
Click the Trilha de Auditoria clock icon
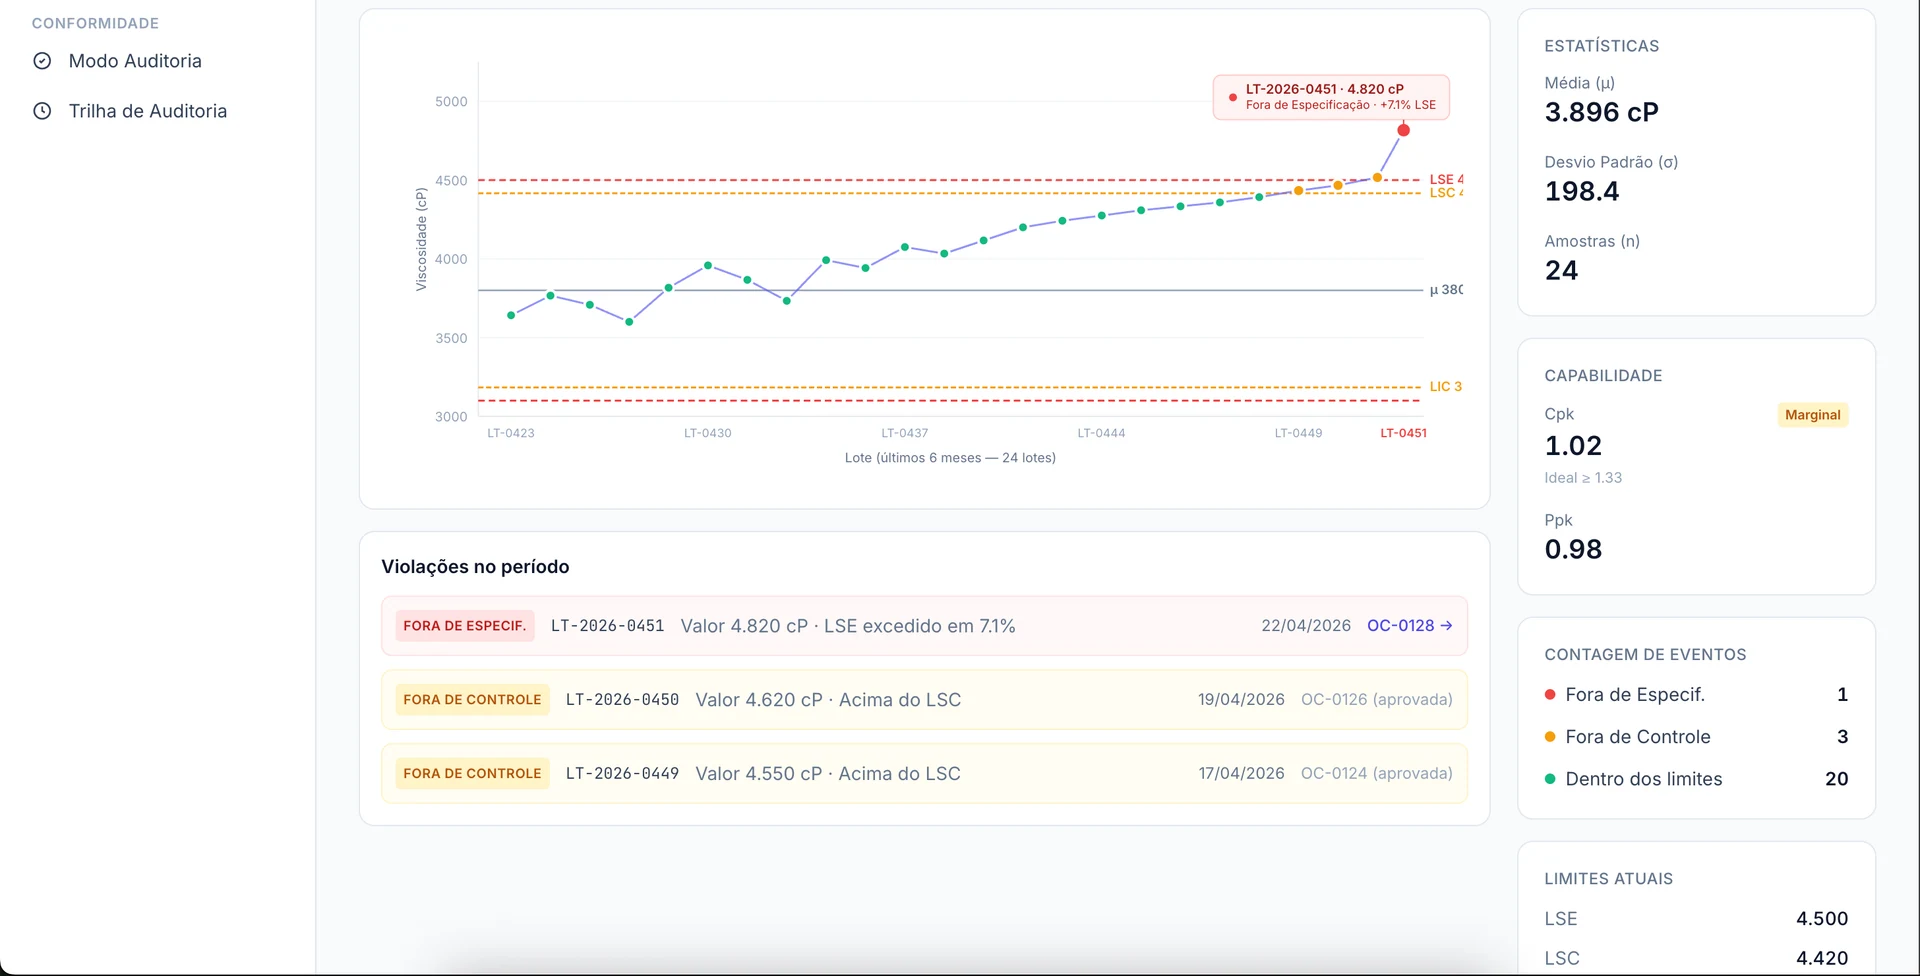tap(42, 111)
